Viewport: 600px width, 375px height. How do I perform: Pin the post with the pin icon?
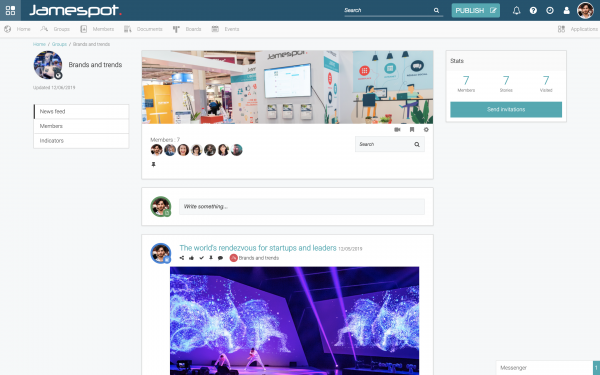point(211,258)
